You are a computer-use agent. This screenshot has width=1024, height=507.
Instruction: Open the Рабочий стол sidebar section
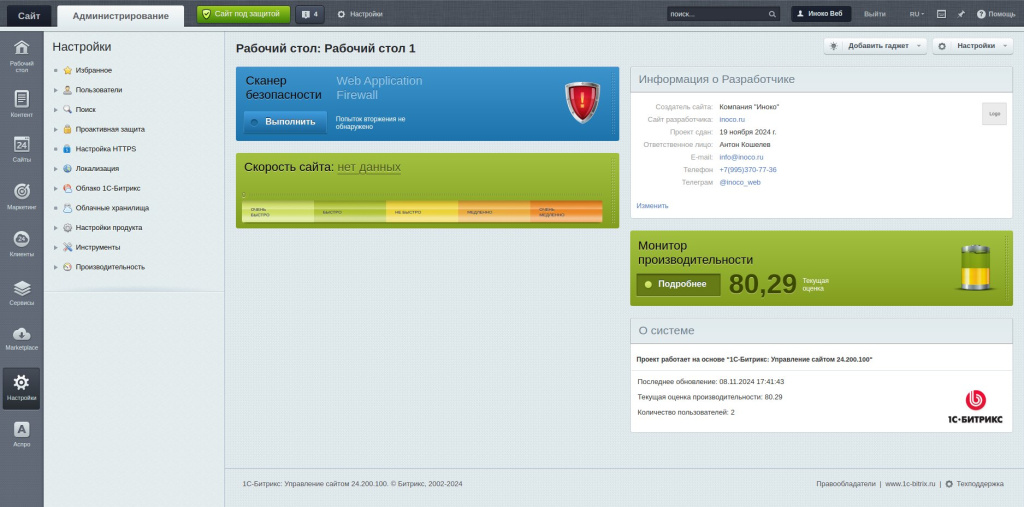[x=22, y=56]
